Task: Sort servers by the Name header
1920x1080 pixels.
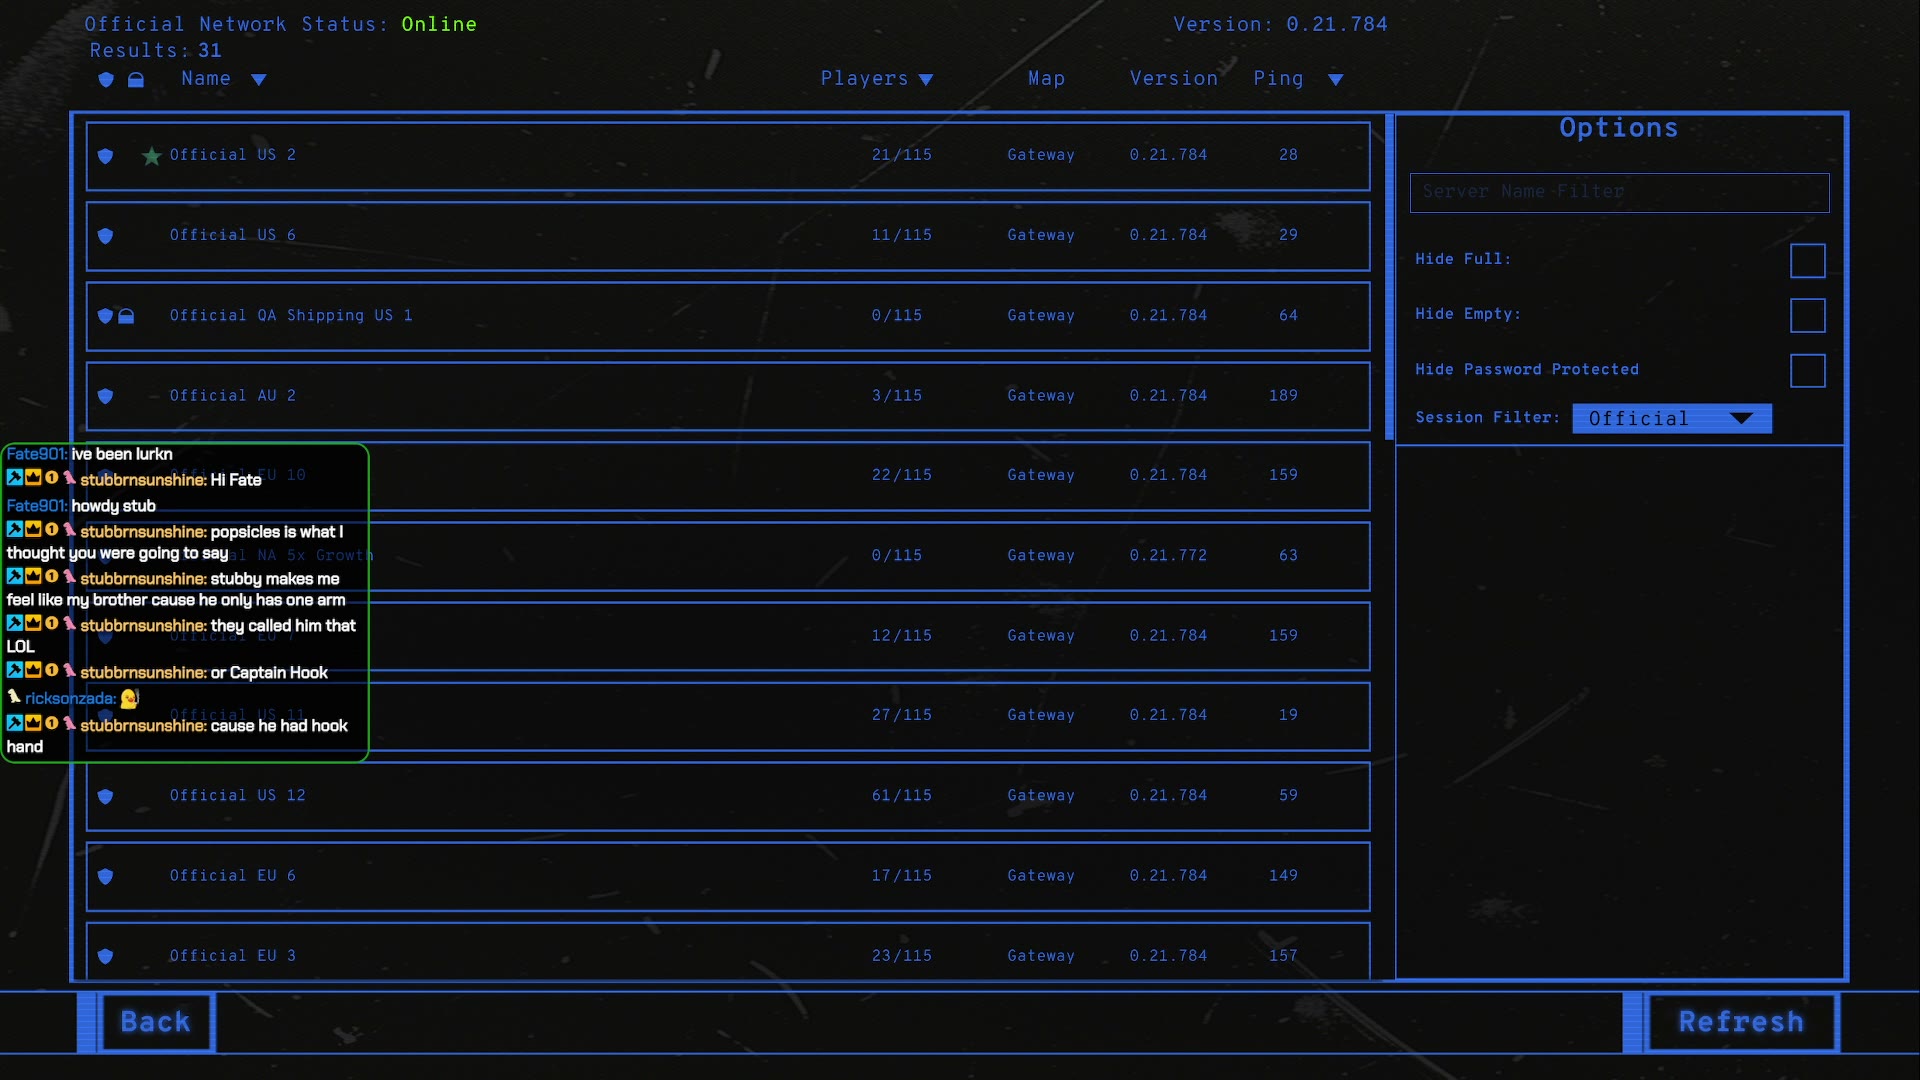Action: pyautogui.click(x=206, y=78)
